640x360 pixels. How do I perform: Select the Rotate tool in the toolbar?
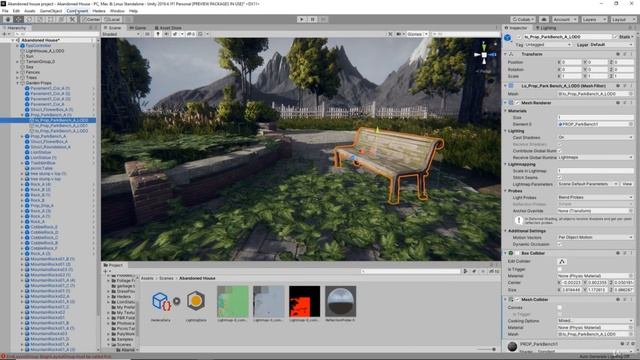click(29, 19)
